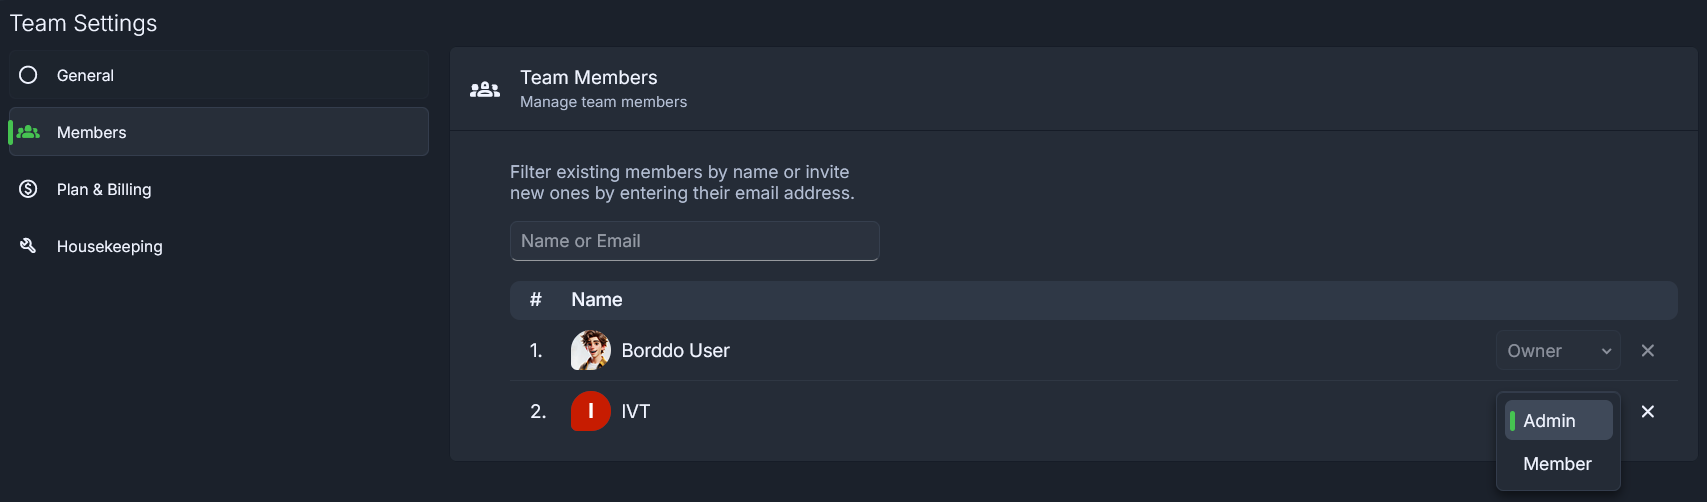Remove IVT member with the X icon
The width and height of the screenshot is (1707, 502).
(x=1648, y=412)
